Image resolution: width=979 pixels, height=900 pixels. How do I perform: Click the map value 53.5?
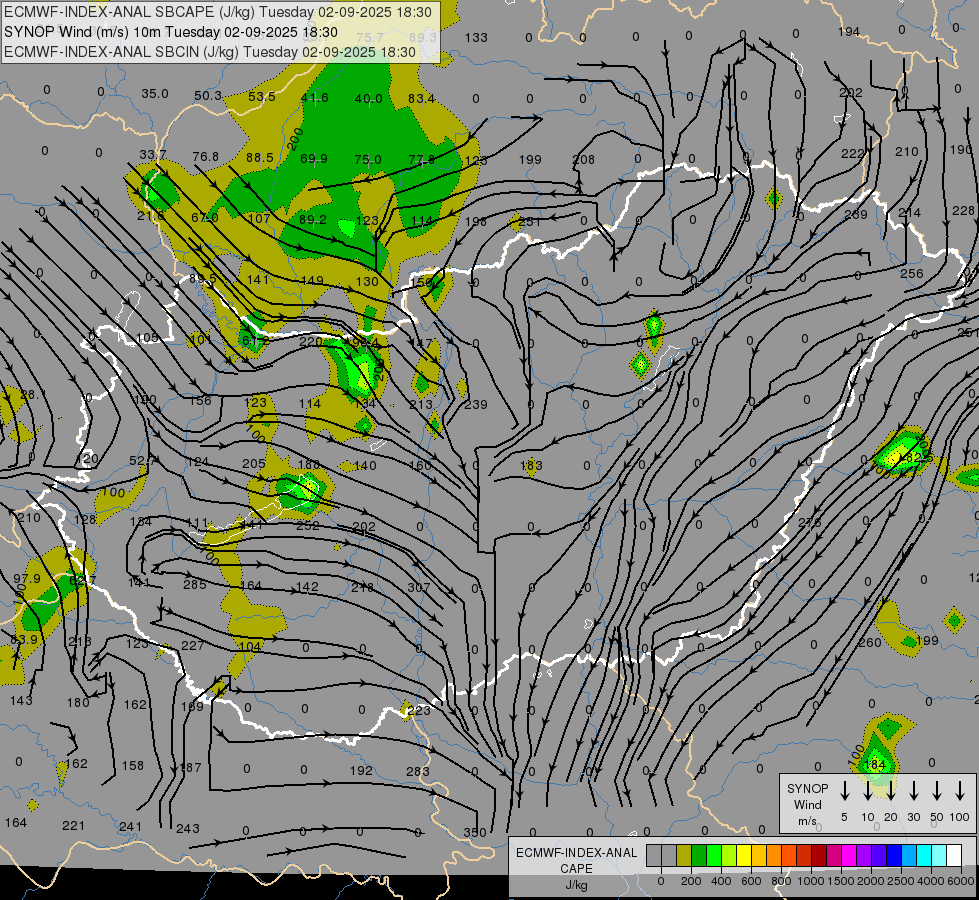[262, 97]
